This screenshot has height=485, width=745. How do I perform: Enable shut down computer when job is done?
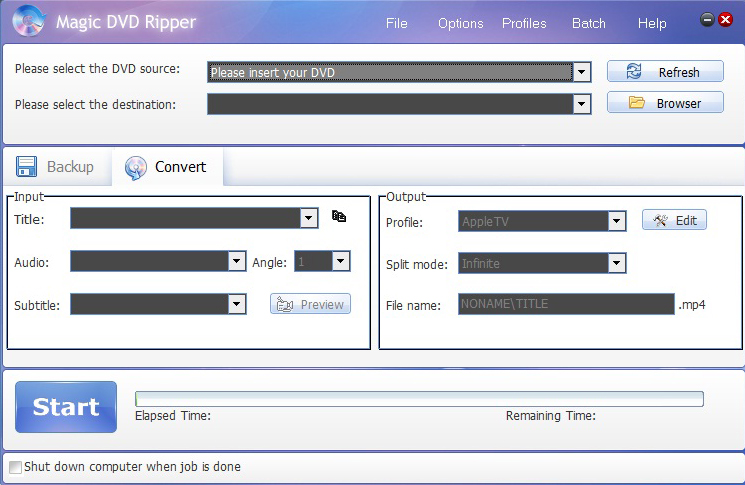(16, 467)
